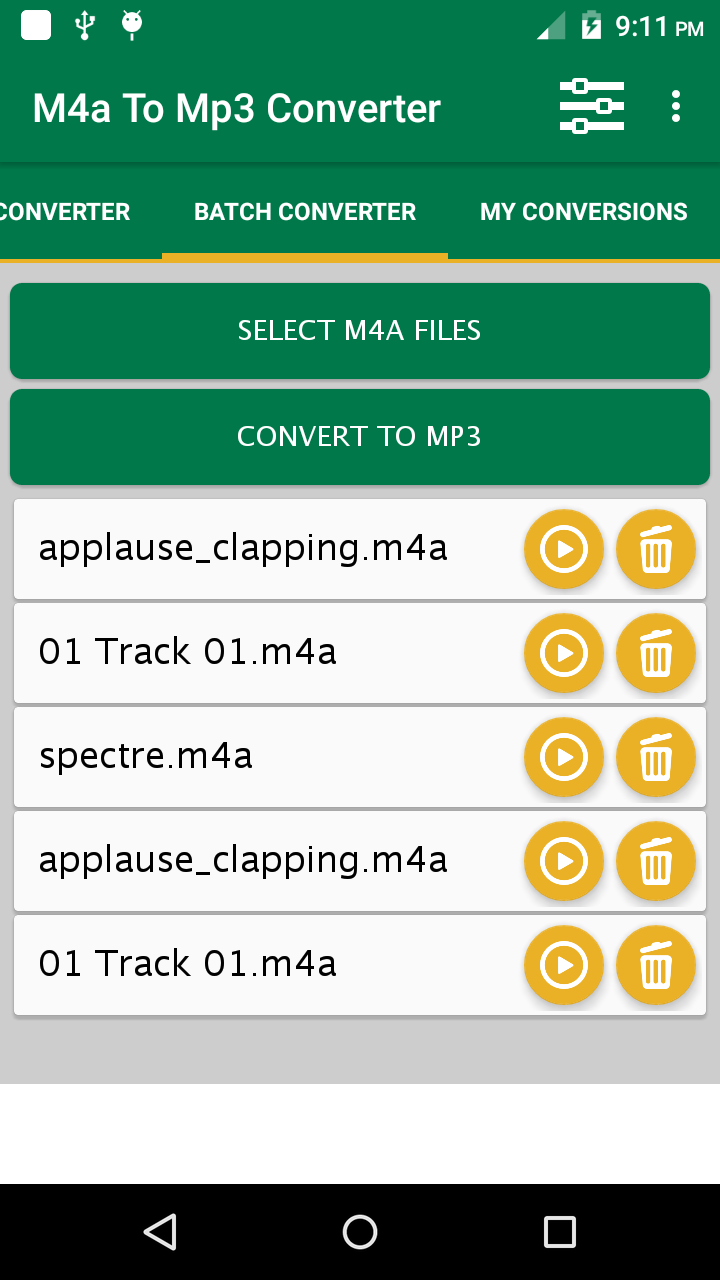The height and width of the screenshot is (1280, 720).
Task: Switch to the My Conversions tab
Action: click(x=583, y=212)
